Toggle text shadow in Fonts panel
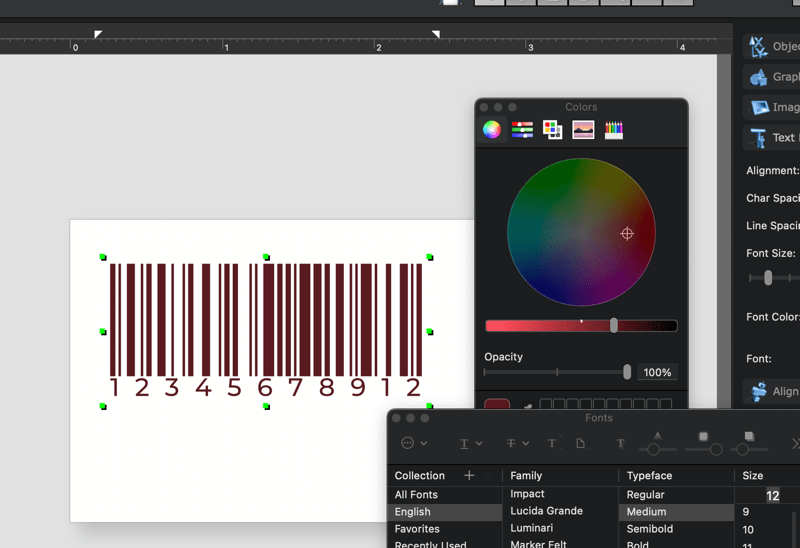Image resolution: width=800 pixels, height=548 pixels. (620, 443)
